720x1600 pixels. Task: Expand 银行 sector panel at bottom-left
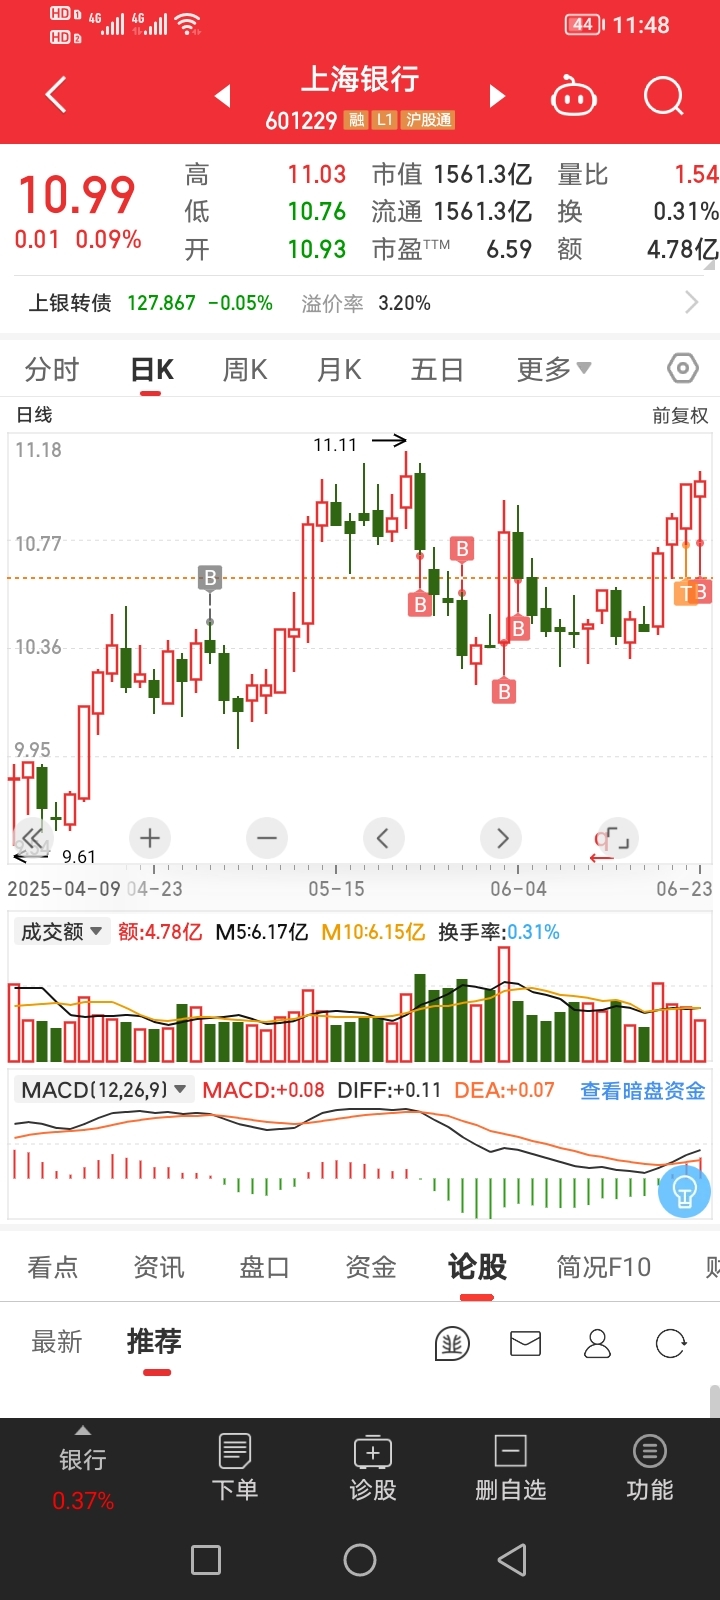pyautogui.click(x=83, y=1467)
